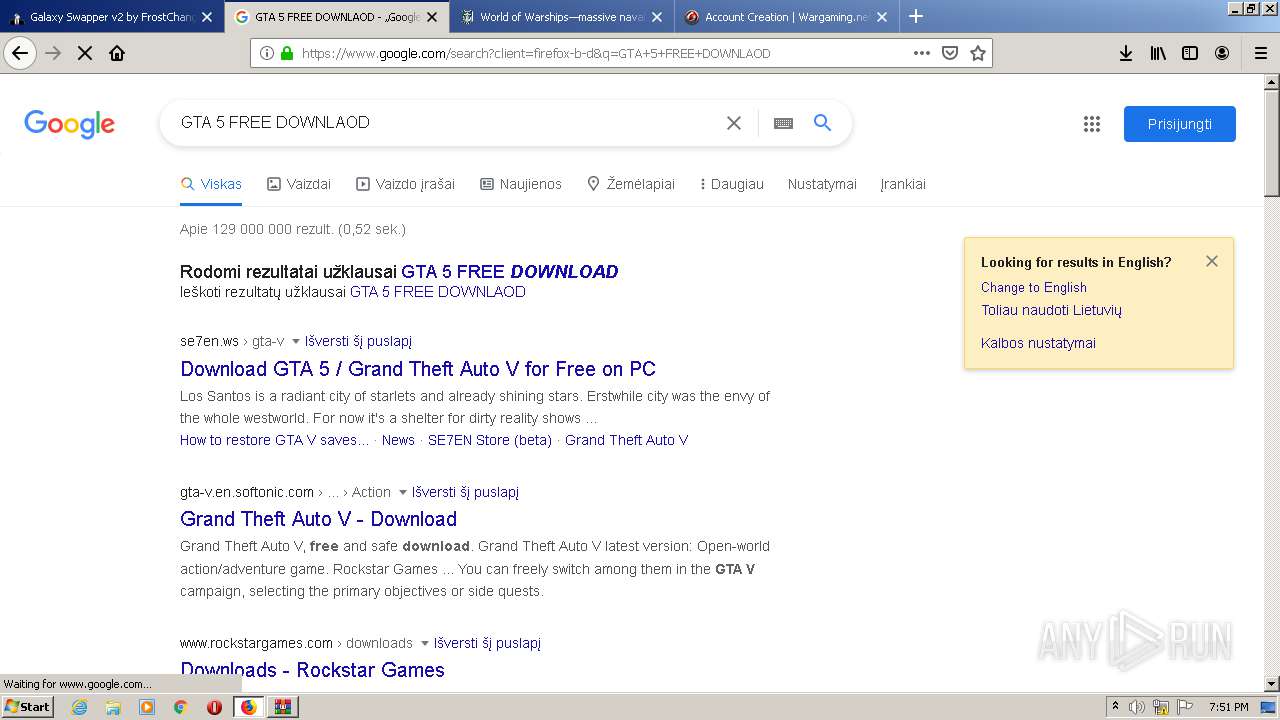Expand the dropdown arrow beside se7en.ws result

[x=296, y=342]
